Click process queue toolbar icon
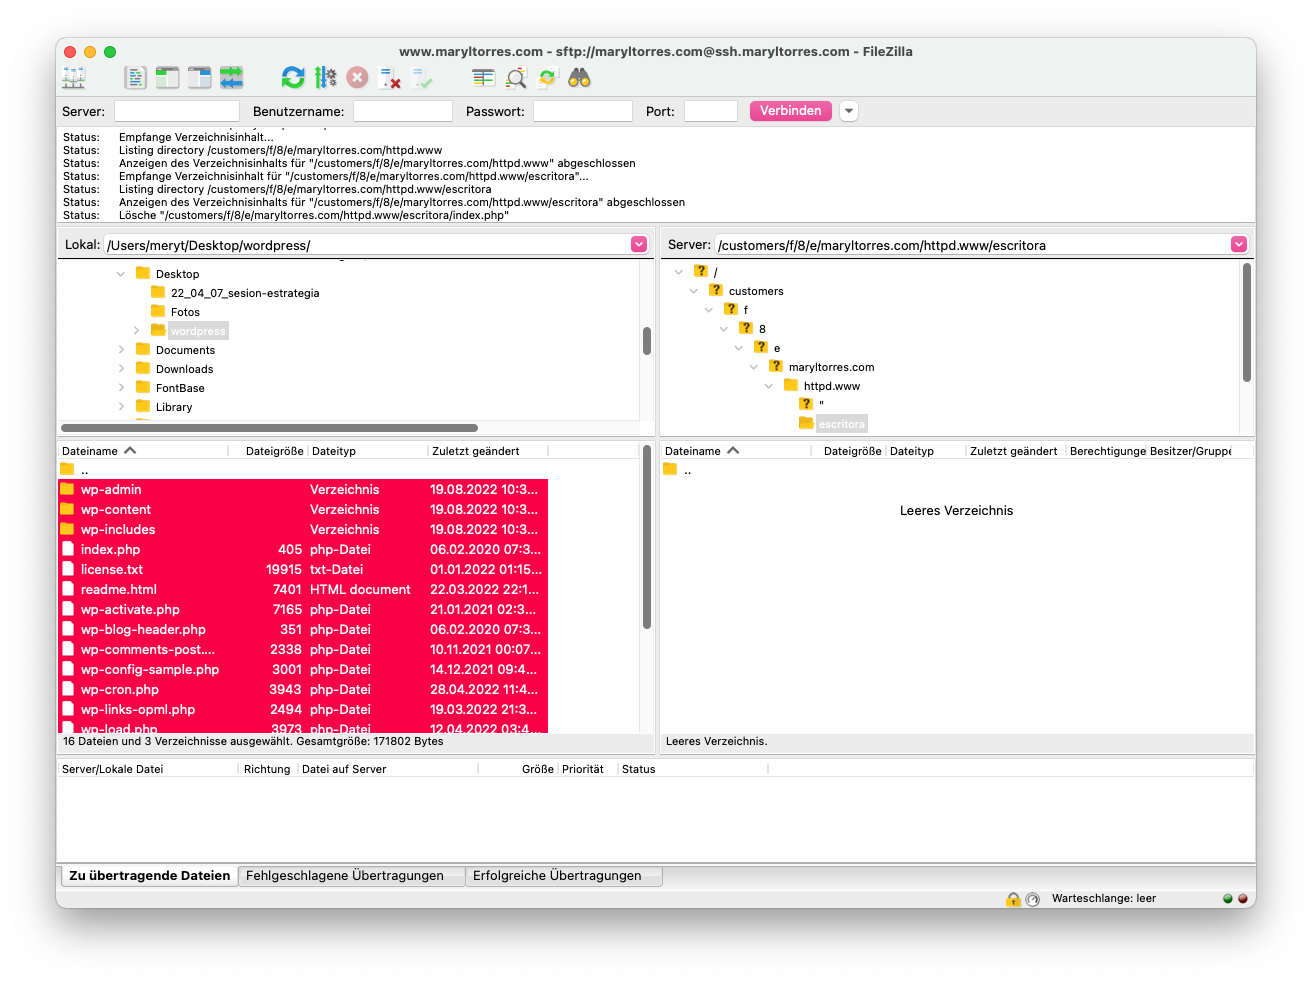This screenshot has width=1312, height=982. 325,78
